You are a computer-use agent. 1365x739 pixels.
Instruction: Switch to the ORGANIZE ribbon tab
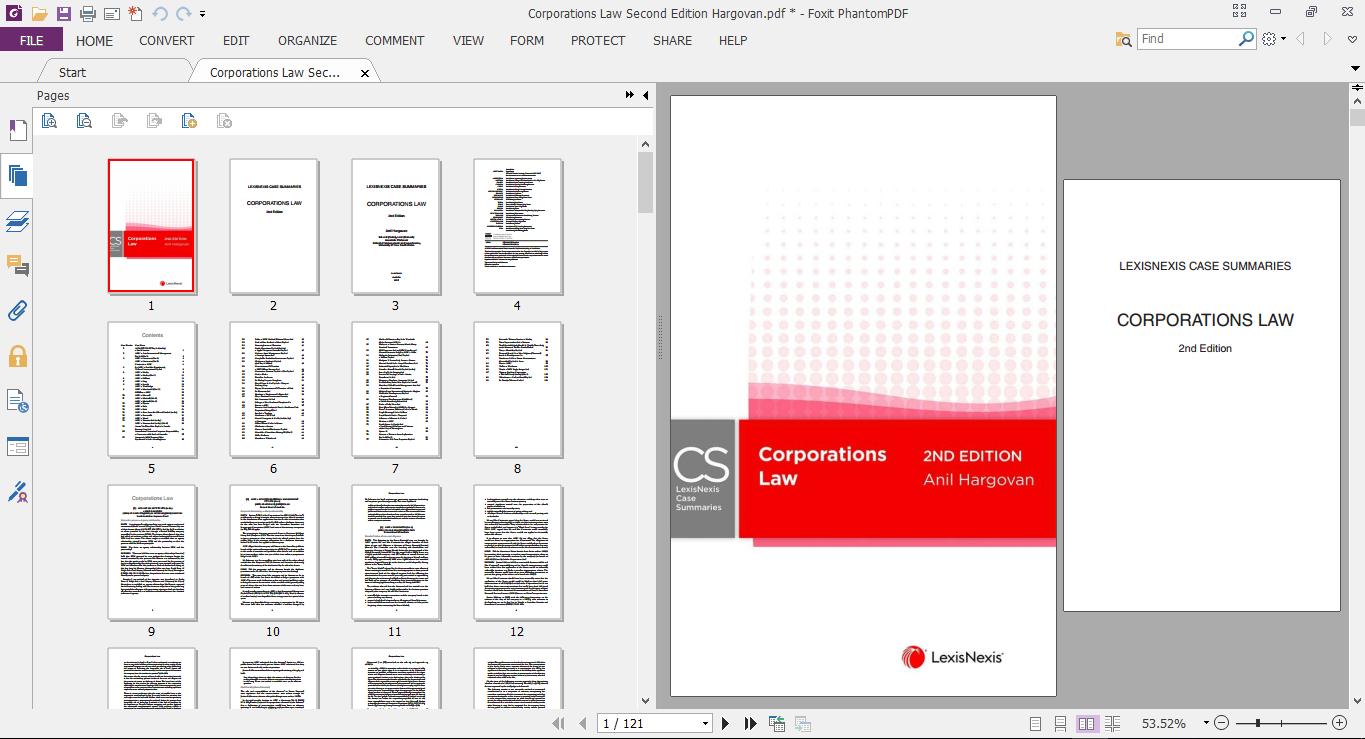click(307, 41)
